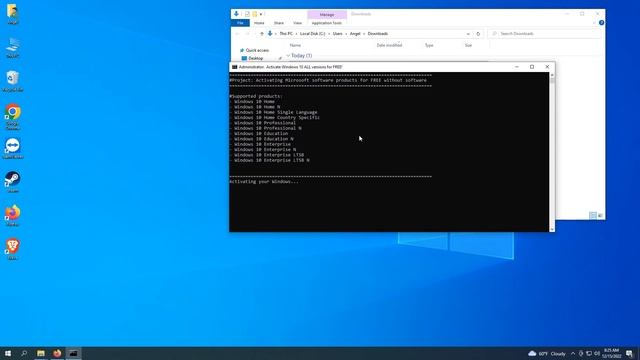
Task: Open File Explorer help icon
Action: (601, 23)
